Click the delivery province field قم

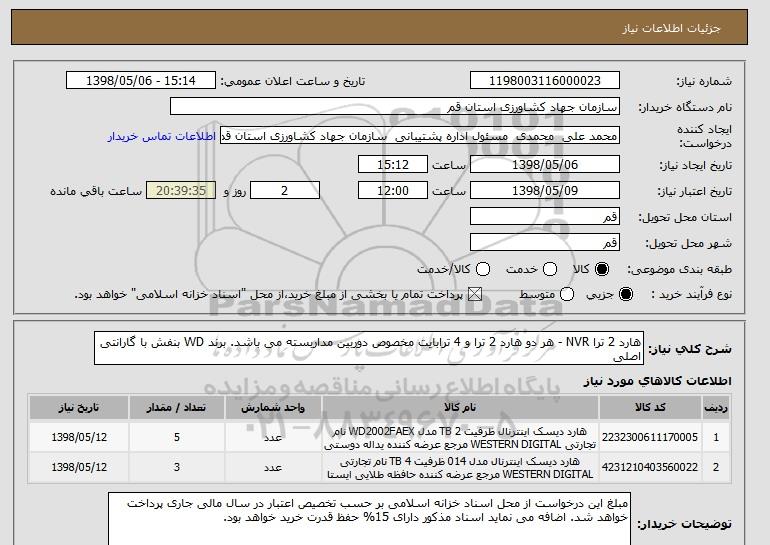point(545,217)
